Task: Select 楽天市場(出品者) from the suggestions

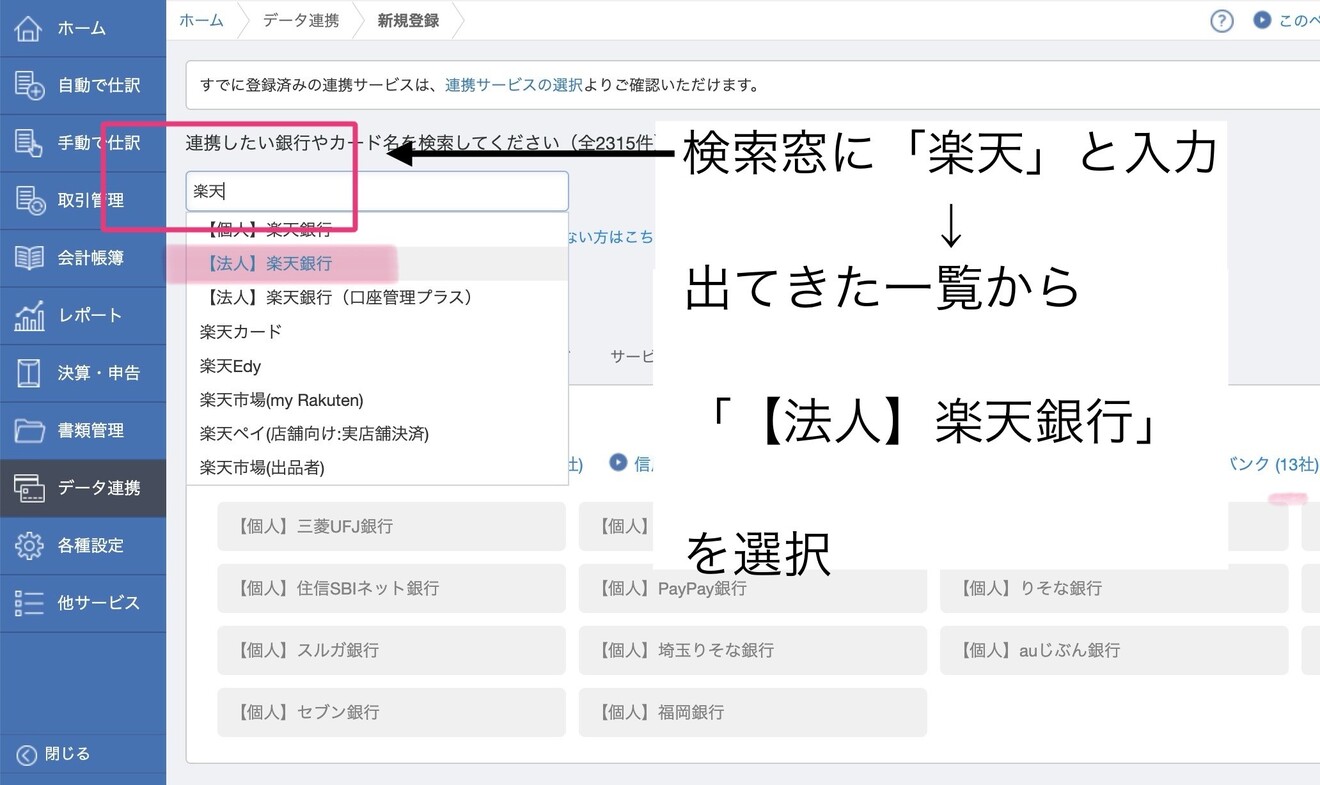Action: pos(377,468)
